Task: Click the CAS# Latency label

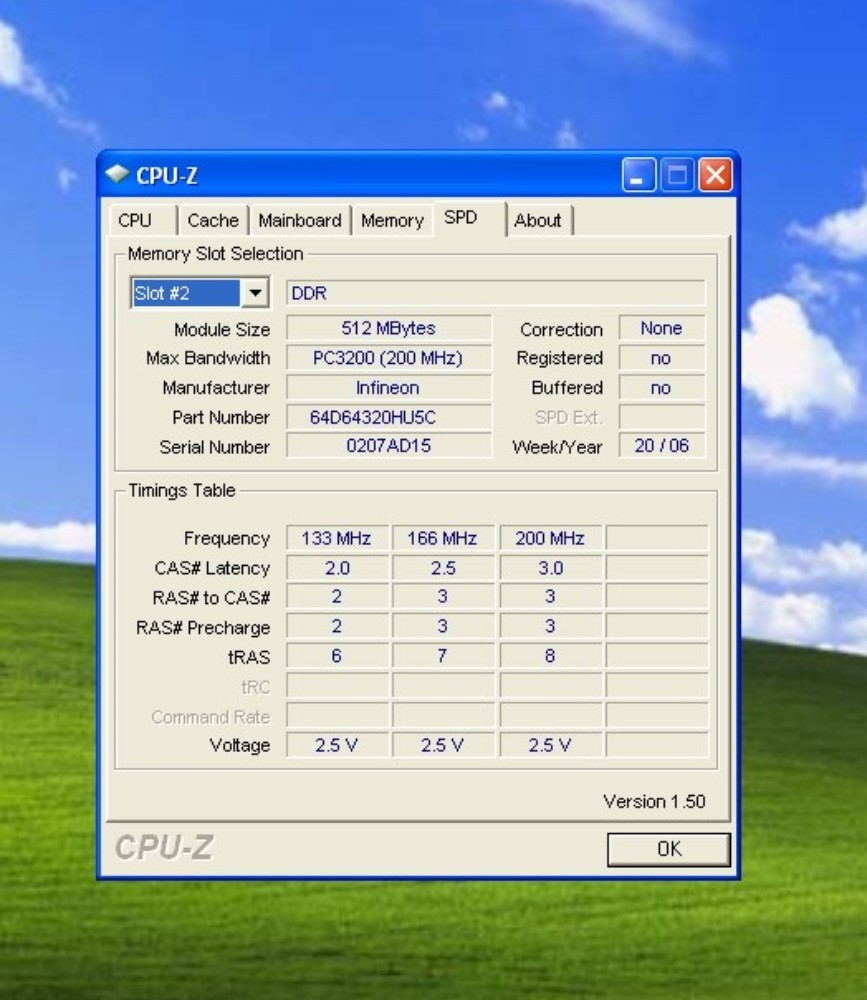Action: 212,568
